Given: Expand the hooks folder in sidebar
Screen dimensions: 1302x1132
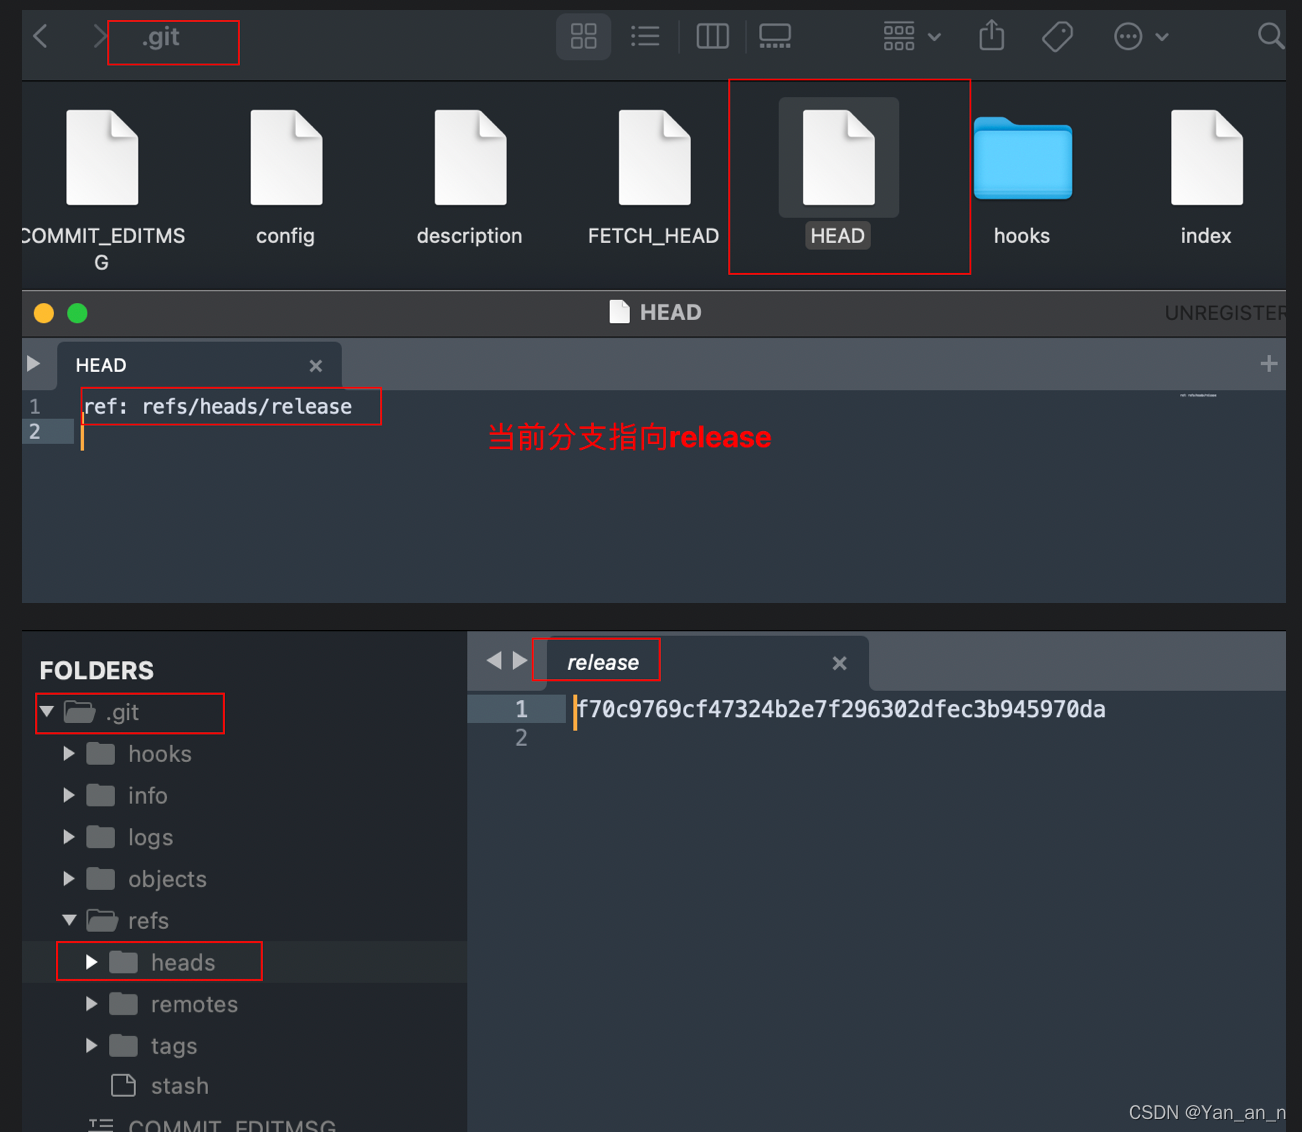Looking at the screenshot, I should (69, 754).
